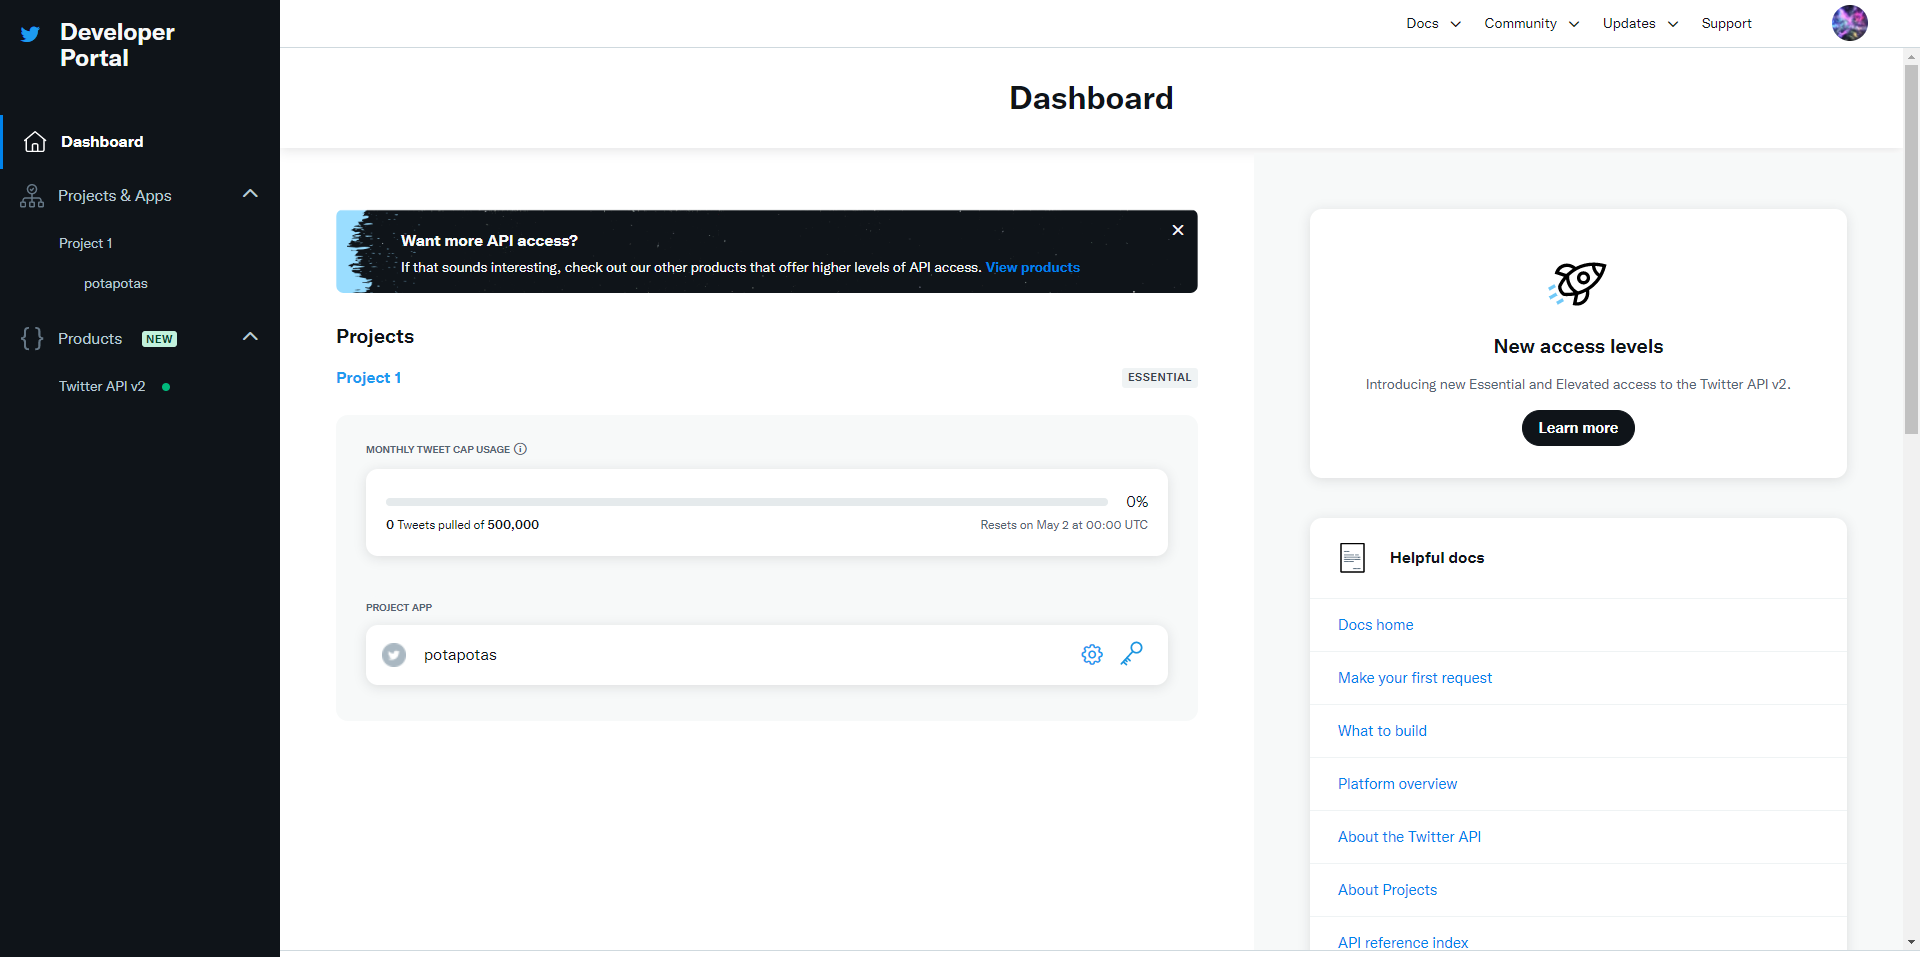
Task: Click the Monthly Tweet Cap info icon
Action: [x=520, y=449]
